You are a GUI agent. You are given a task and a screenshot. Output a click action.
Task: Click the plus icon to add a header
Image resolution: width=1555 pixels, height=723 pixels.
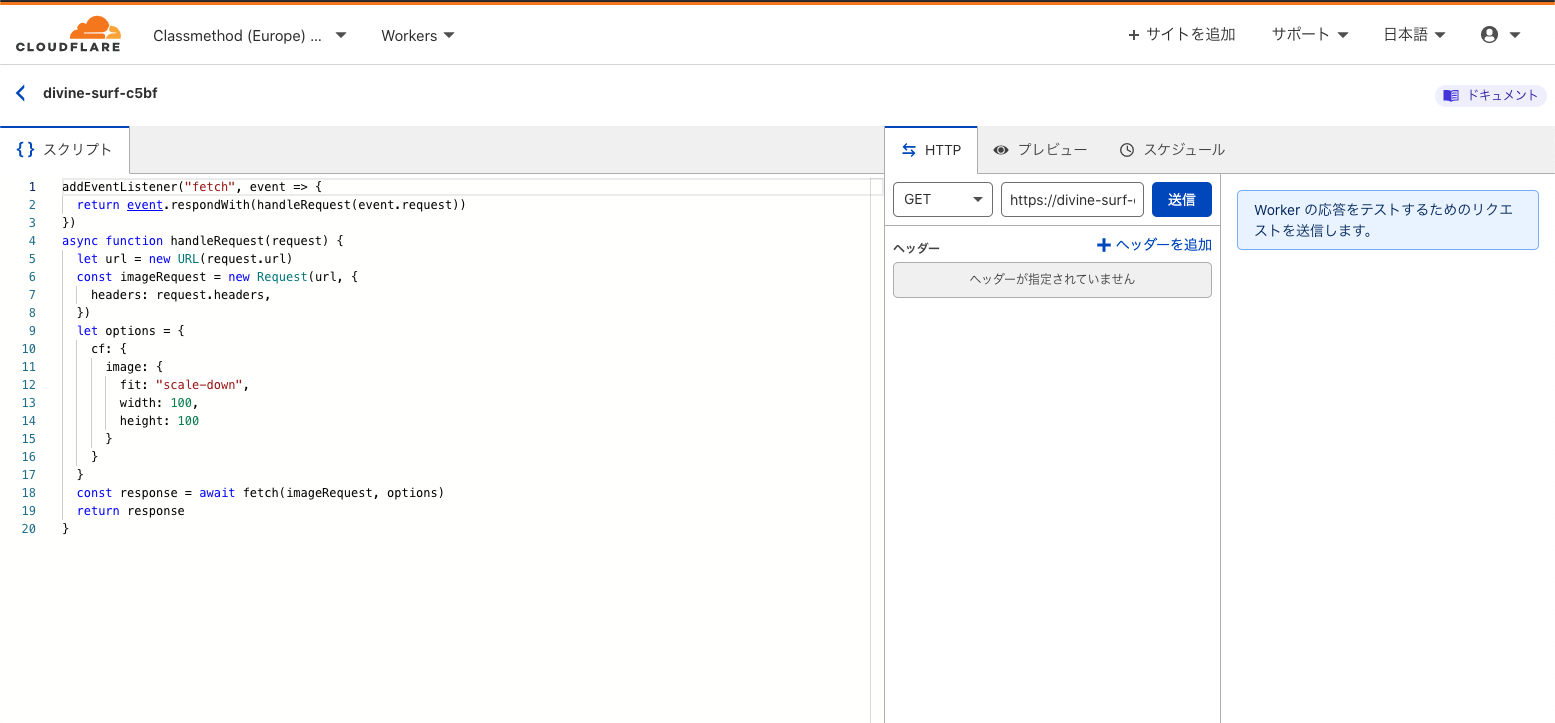pyautogui.click(x=1104, y=245)
